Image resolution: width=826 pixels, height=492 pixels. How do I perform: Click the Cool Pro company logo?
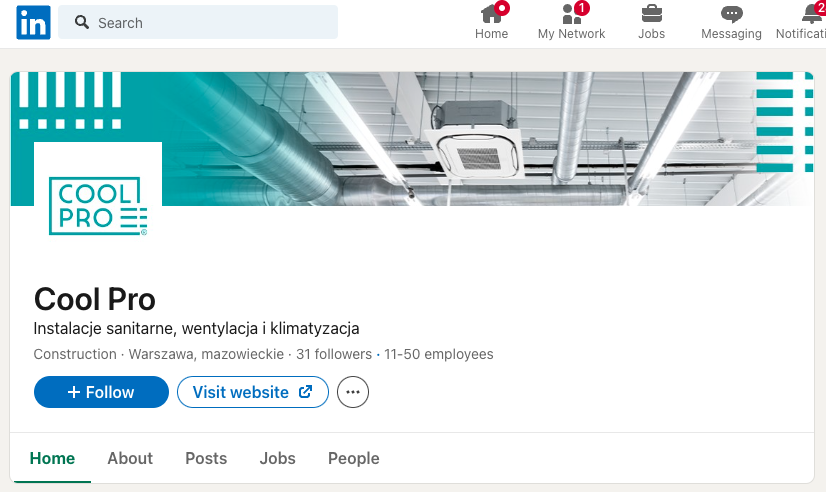98,206
